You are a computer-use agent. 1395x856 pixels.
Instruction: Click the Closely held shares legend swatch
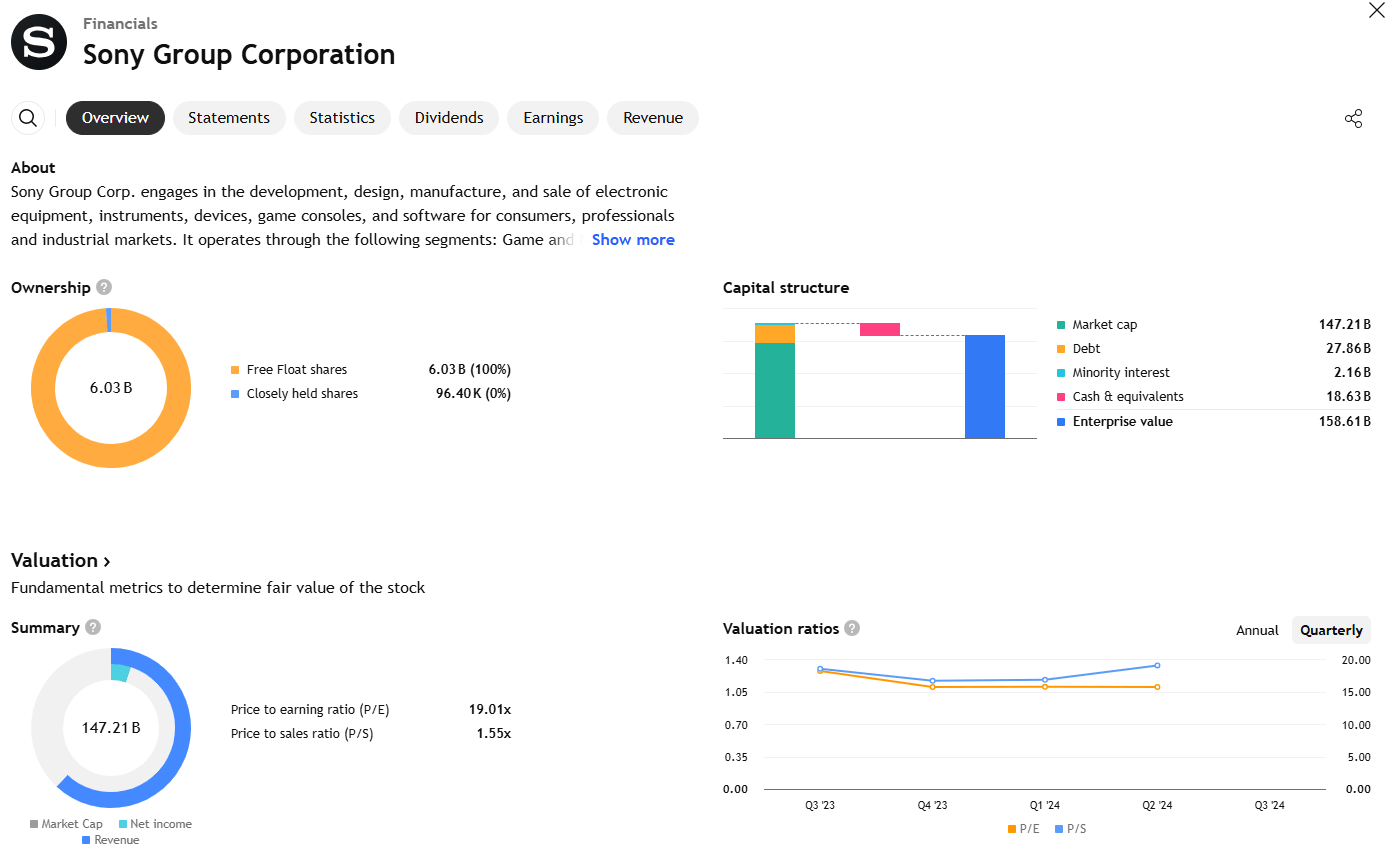click(x=235, y=394)
